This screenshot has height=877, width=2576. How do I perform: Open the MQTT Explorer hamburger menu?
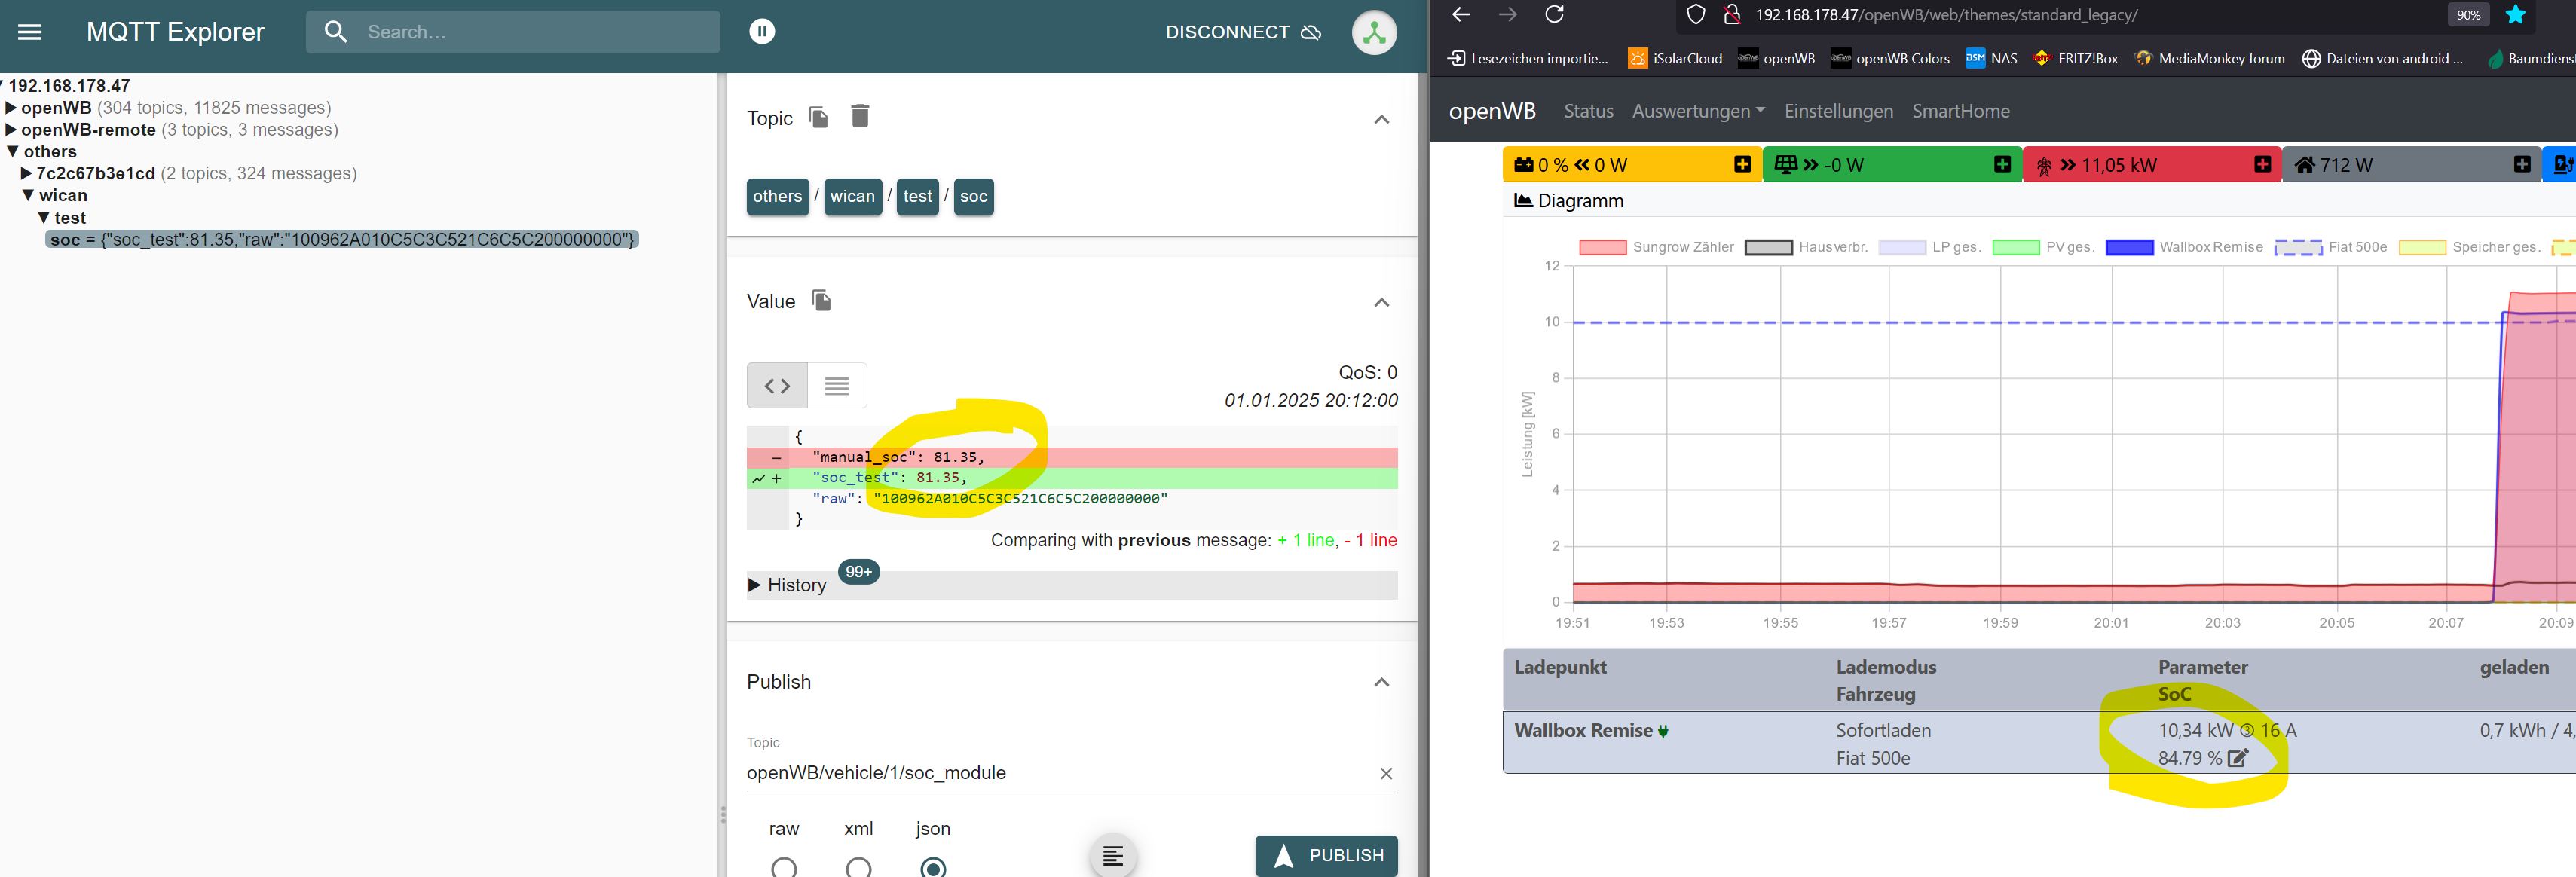pyautogui.click(x=30, y=32)
